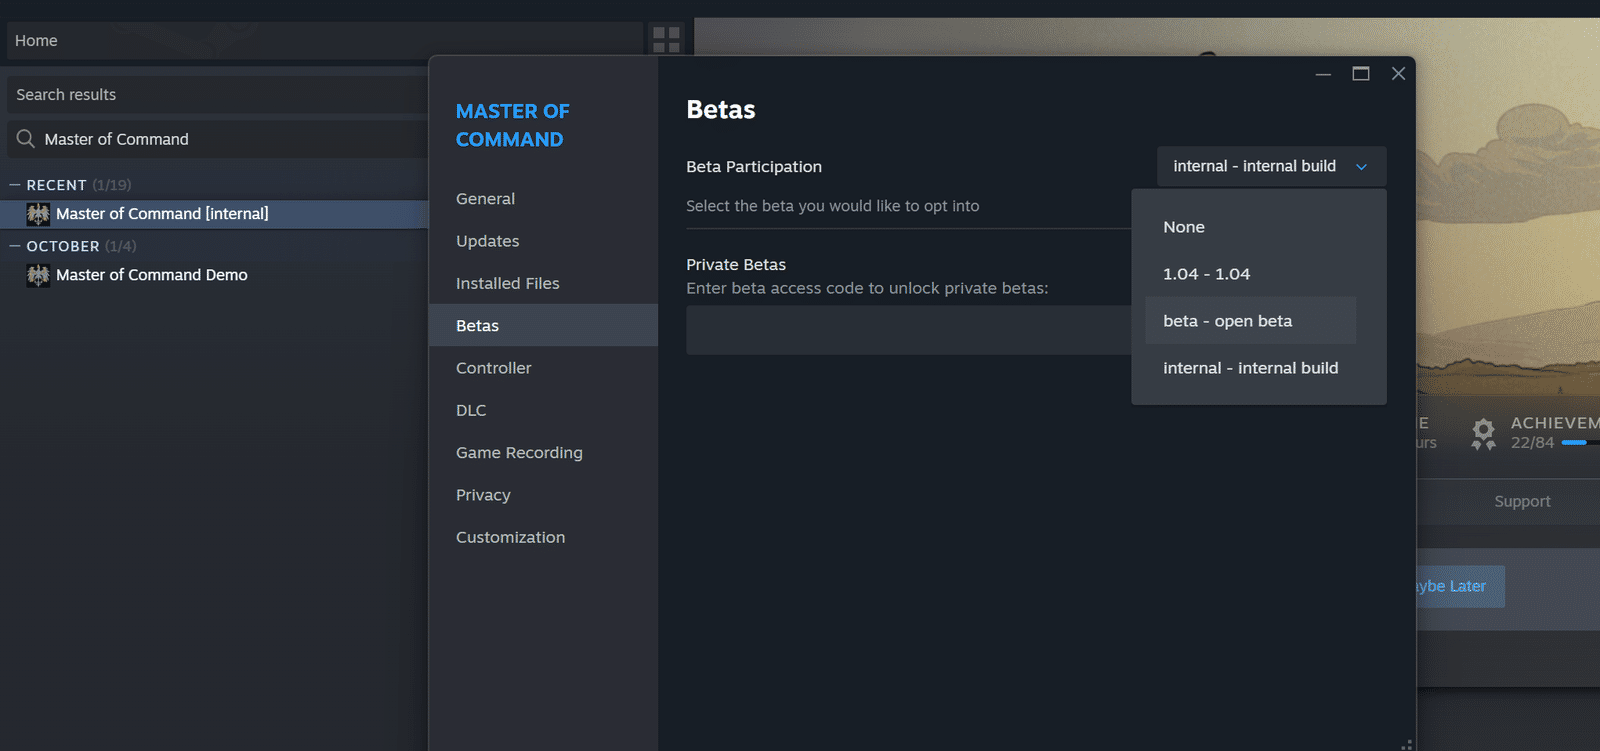Image resolution: width=1600 pixels, height=751 pixels.
Task: Pick internal - internal build from list
Action: (x=1251, y=368)
